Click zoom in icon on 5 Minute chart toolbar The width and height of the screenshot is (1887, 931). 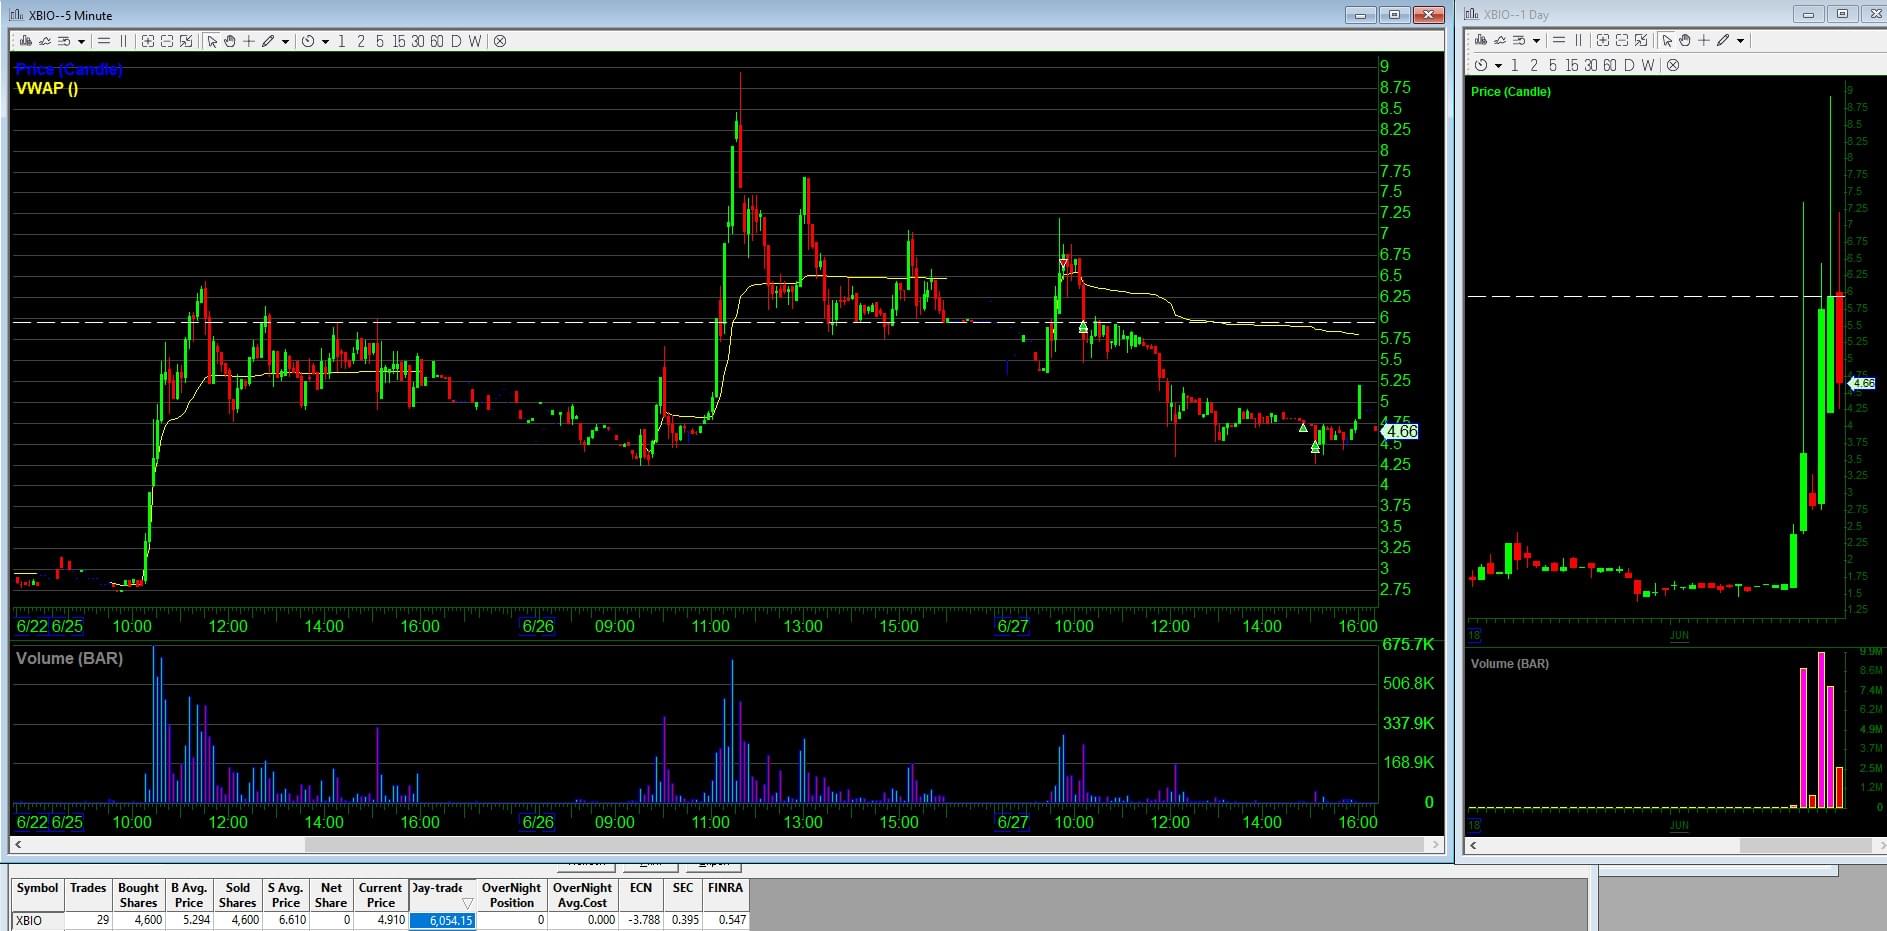[148, 41]
